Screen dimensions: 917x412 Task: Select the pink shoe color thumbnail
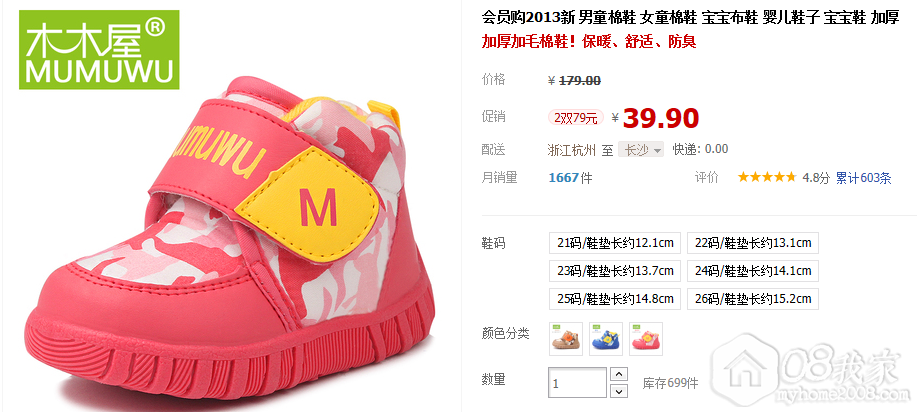pyautogui.click(x=646, y=339)
